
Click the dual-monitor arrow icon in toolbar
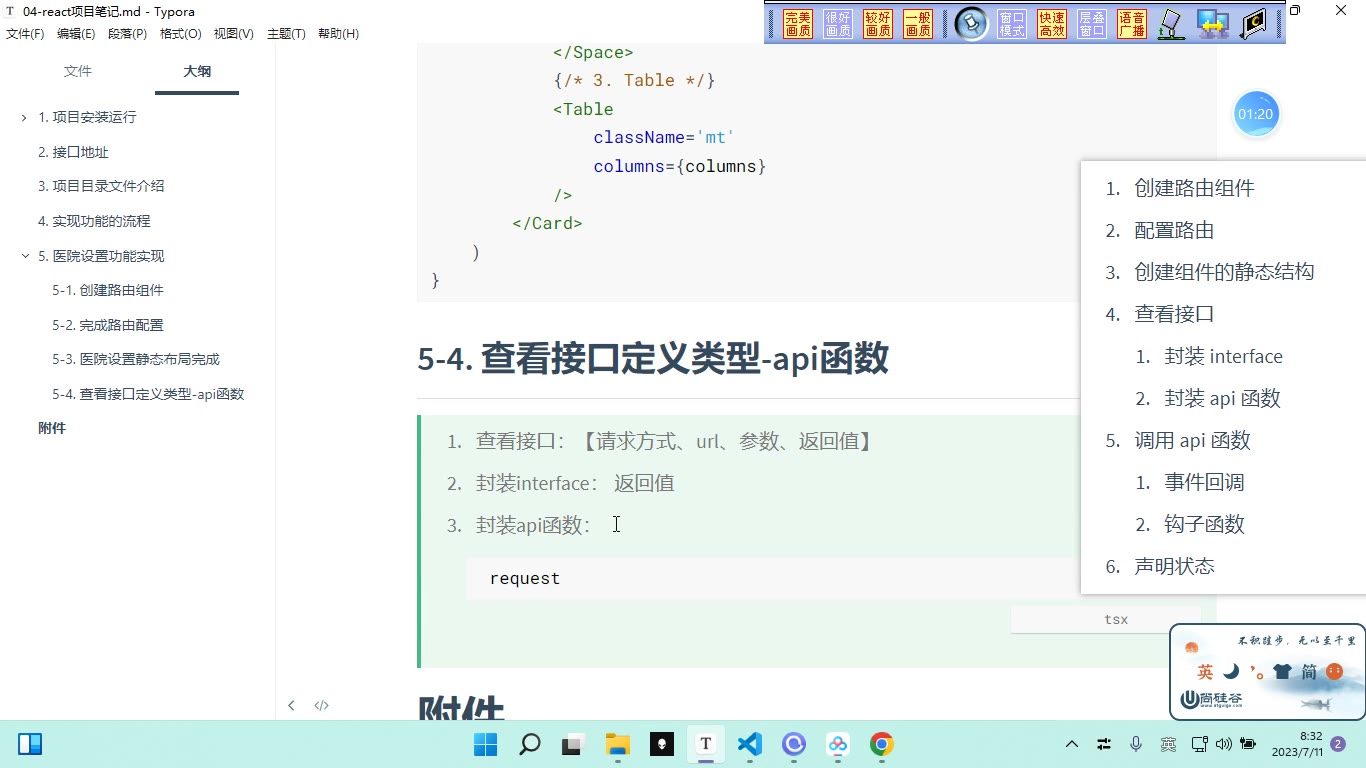(x=1213, y=24)
